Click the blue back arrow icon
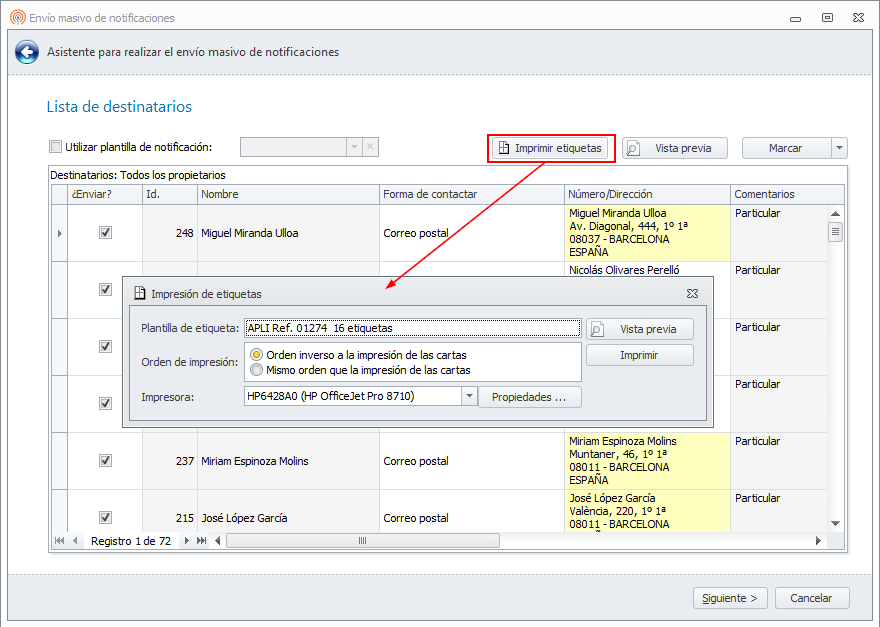 click(27, 53)
